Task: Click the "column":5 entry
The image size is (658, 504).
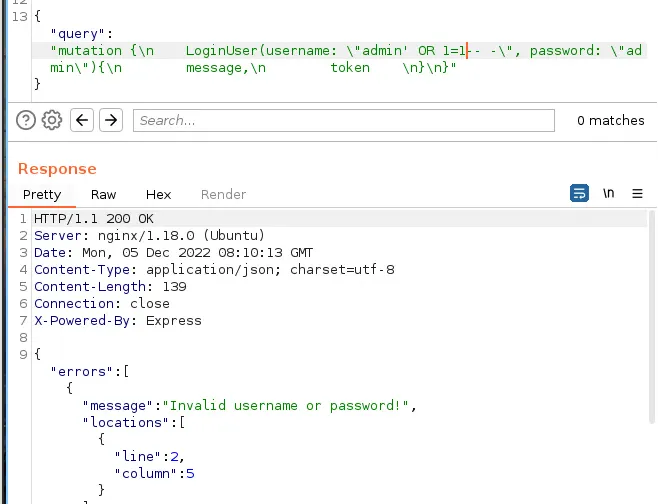Action: coord(154,473)
